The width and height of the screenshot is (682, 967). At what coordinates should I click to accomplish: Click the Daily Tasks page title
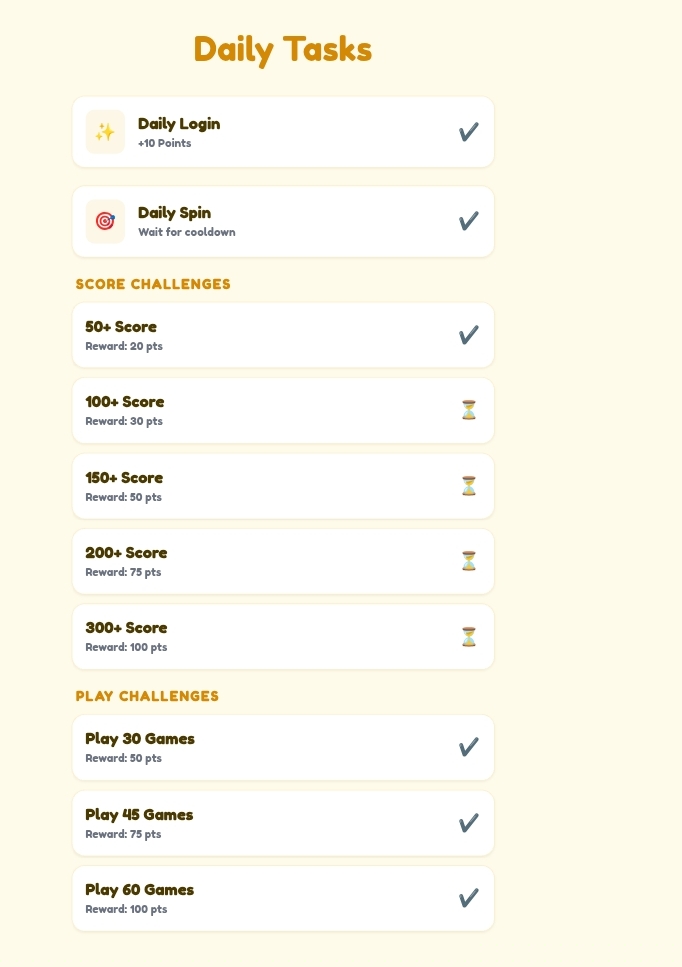[x=283, y=49]
